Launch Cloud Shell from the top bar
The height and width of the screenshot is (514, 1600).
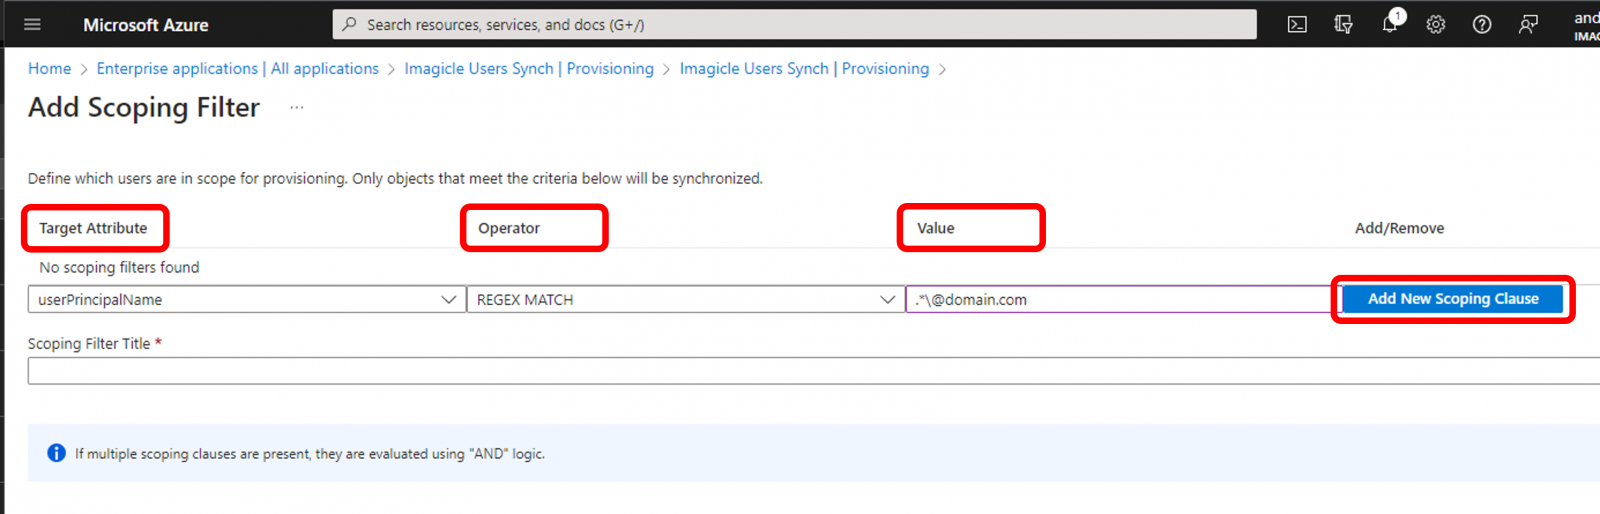point(1297,24)
